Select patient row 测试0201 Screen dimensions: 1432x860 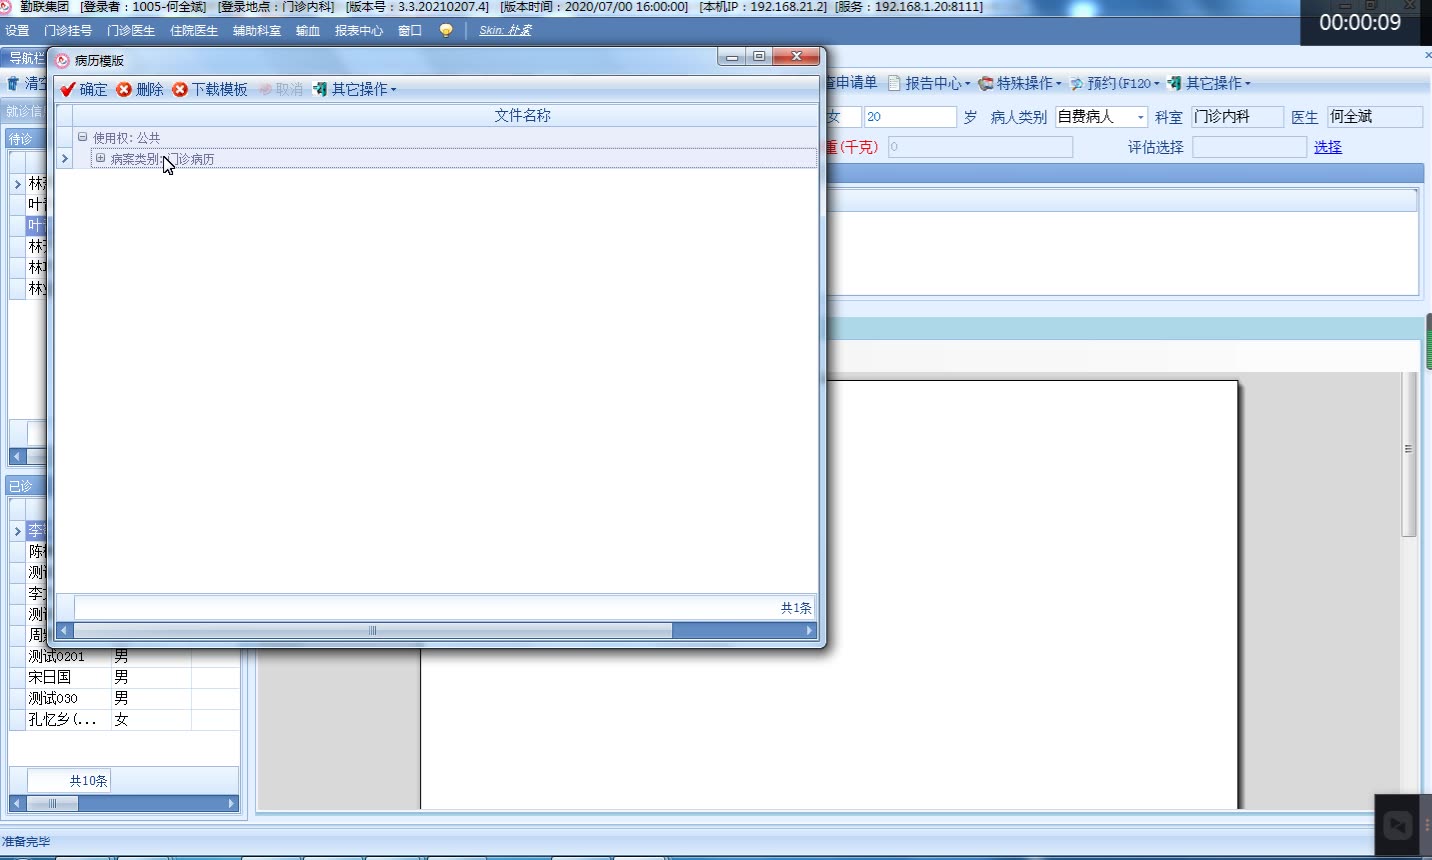pos(124,656)
